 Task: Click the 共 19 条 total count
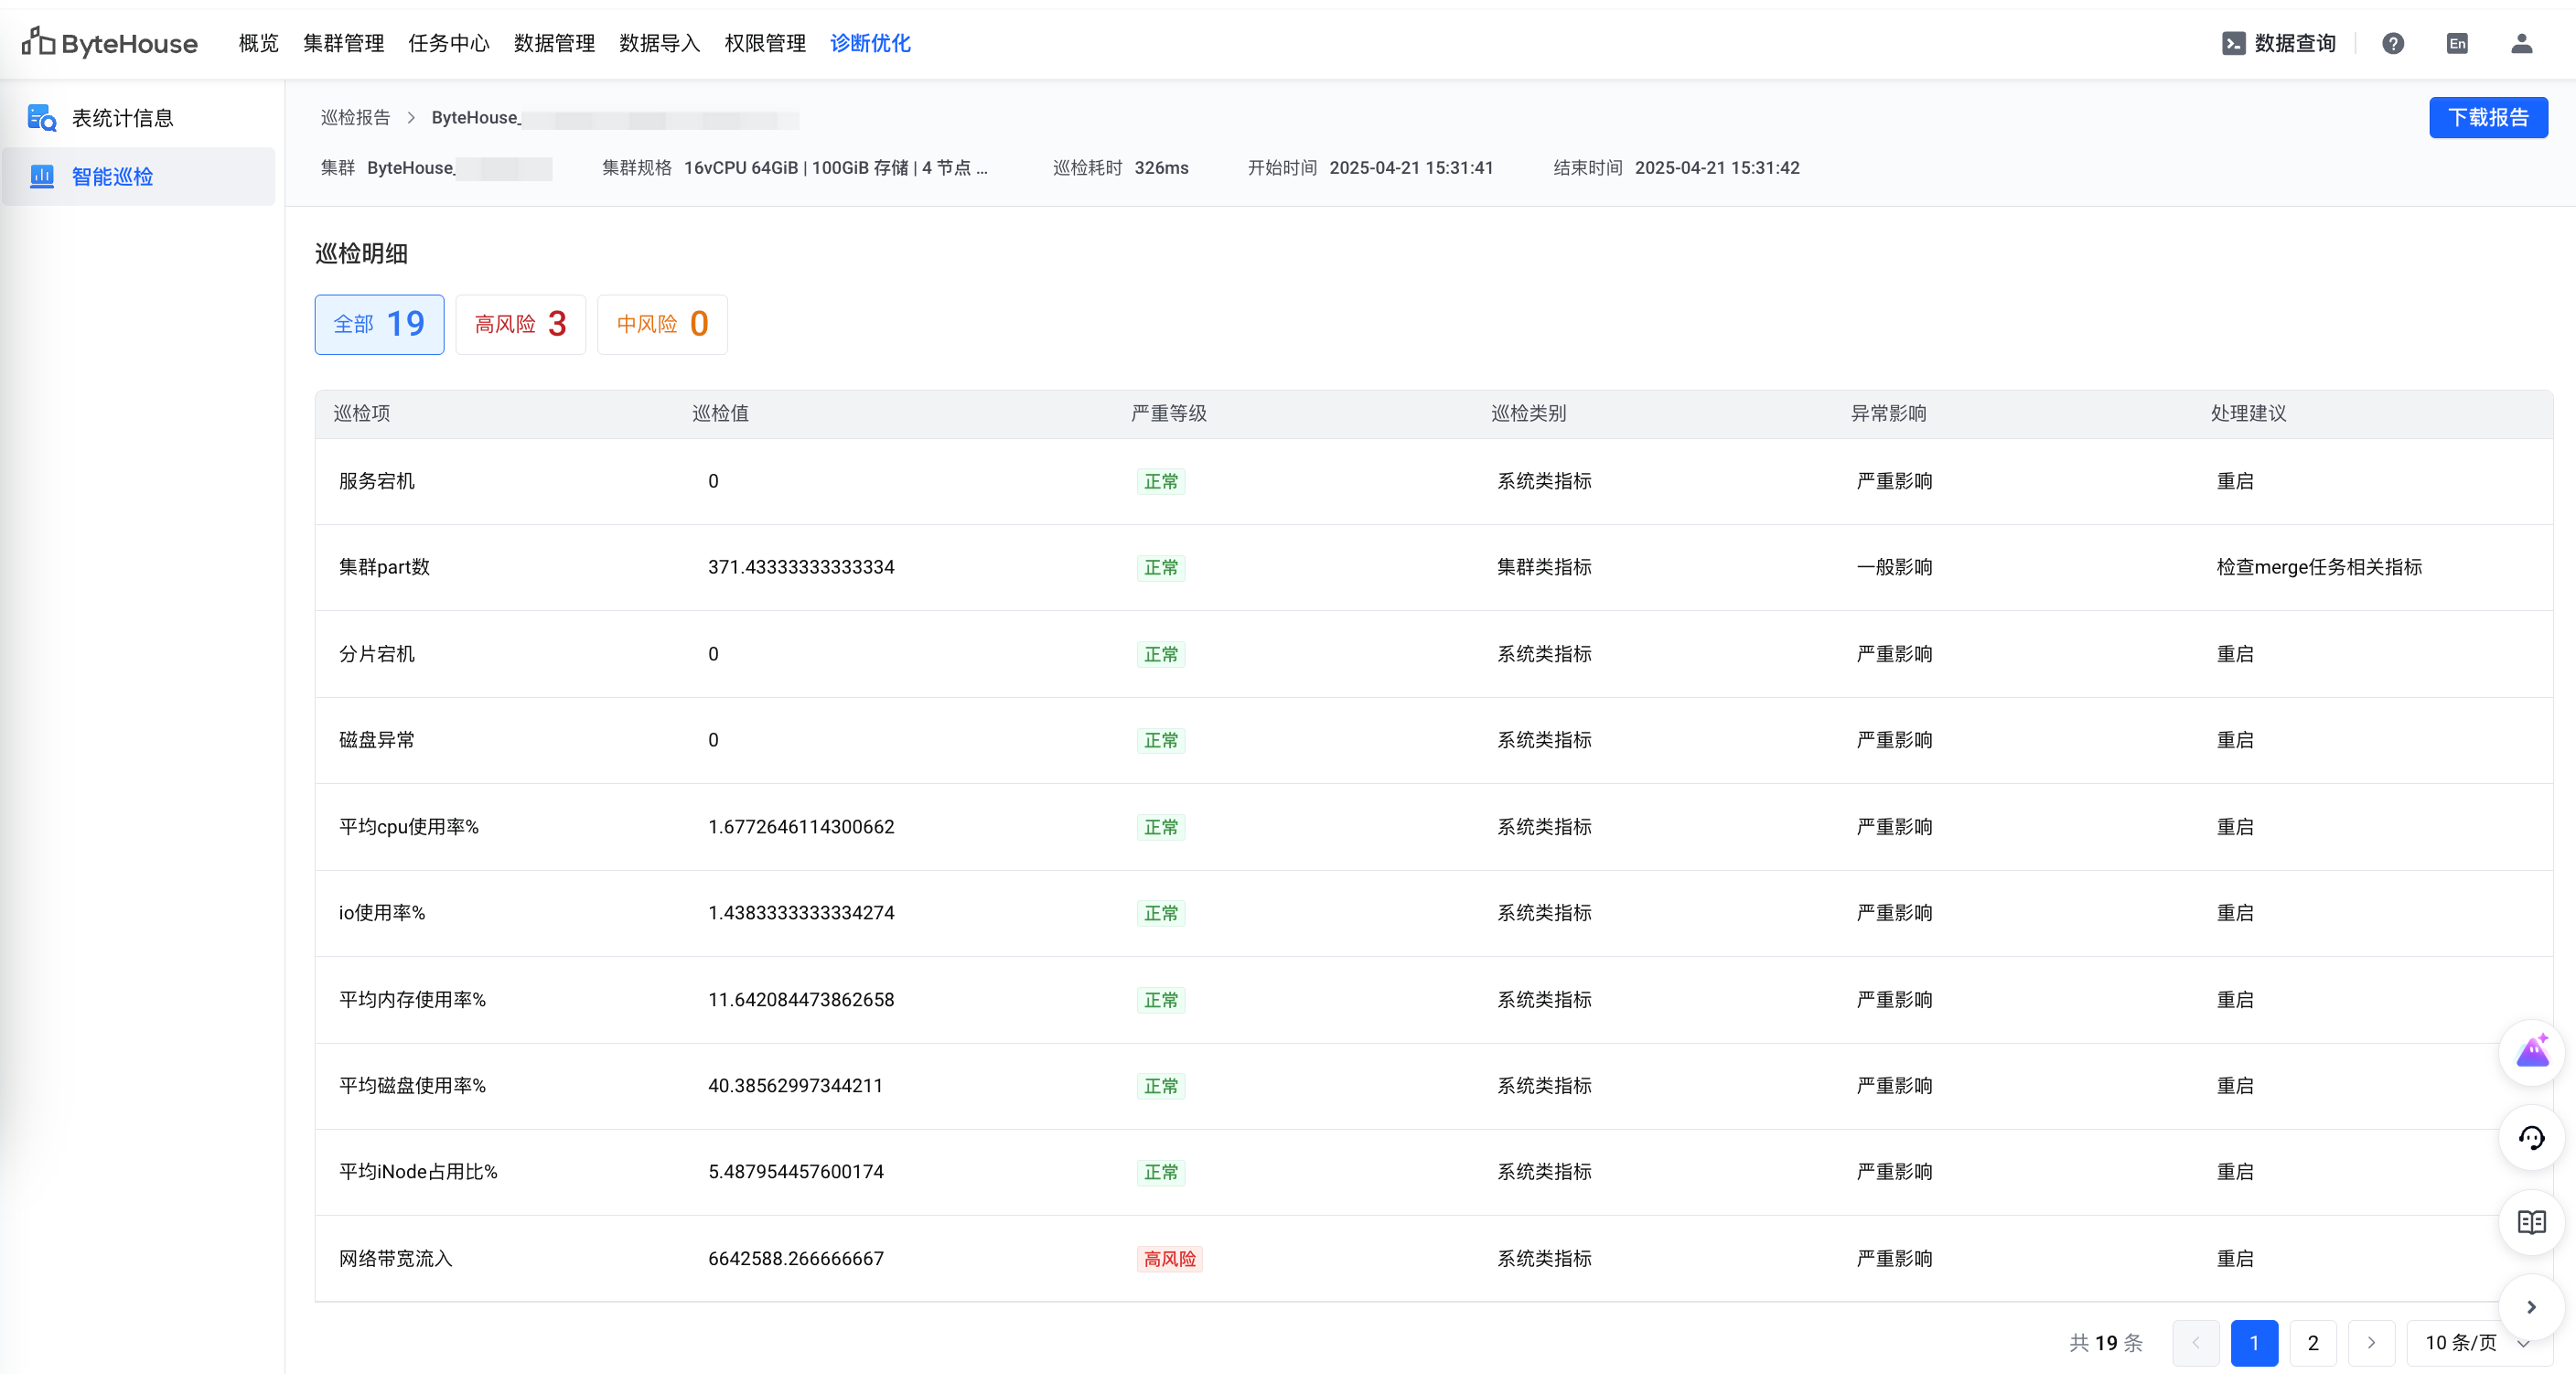pos(2106,1342)
